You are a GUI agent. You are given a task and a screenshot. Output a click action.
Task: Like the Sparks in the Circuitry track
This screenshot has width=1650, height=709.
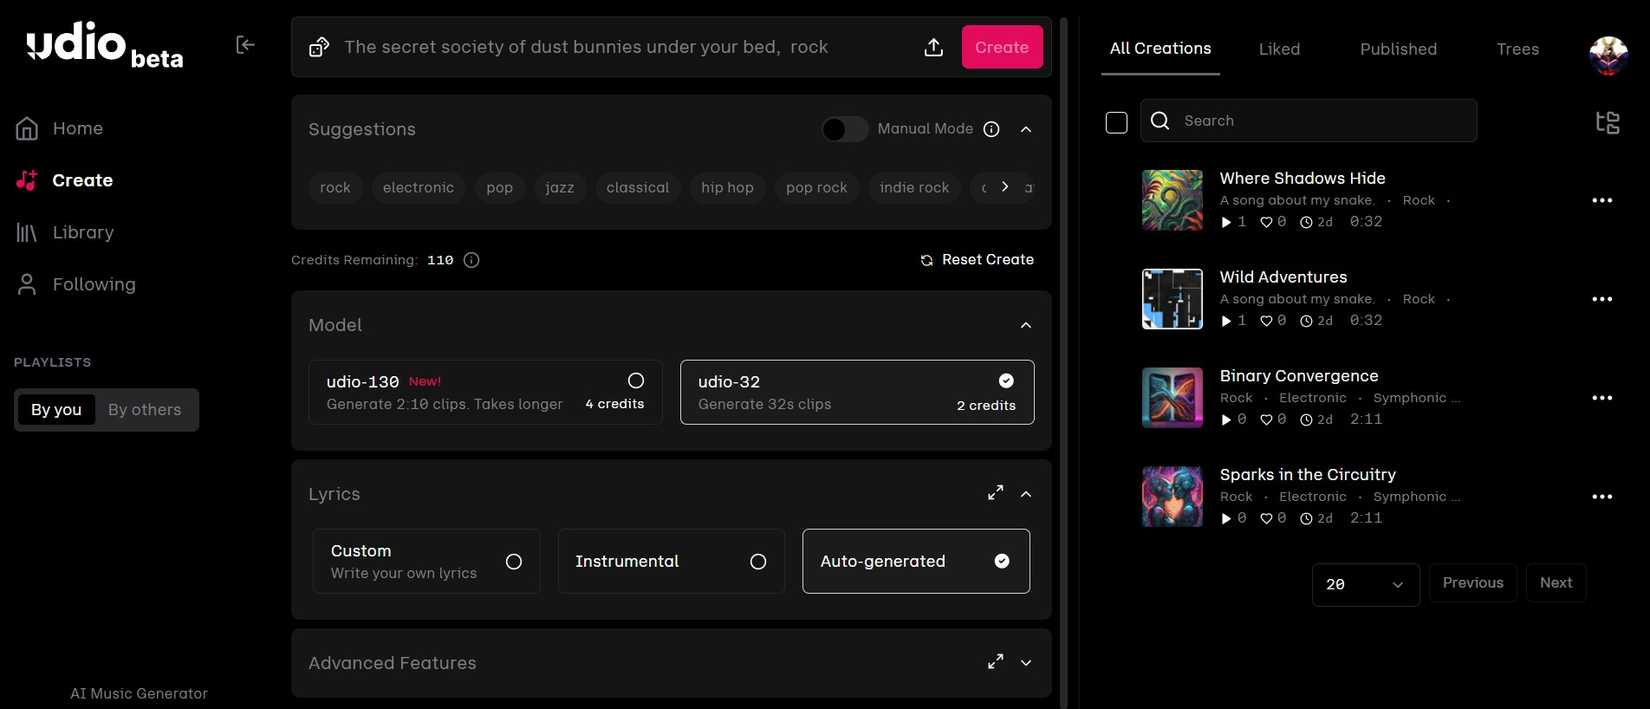(1266, 519)
